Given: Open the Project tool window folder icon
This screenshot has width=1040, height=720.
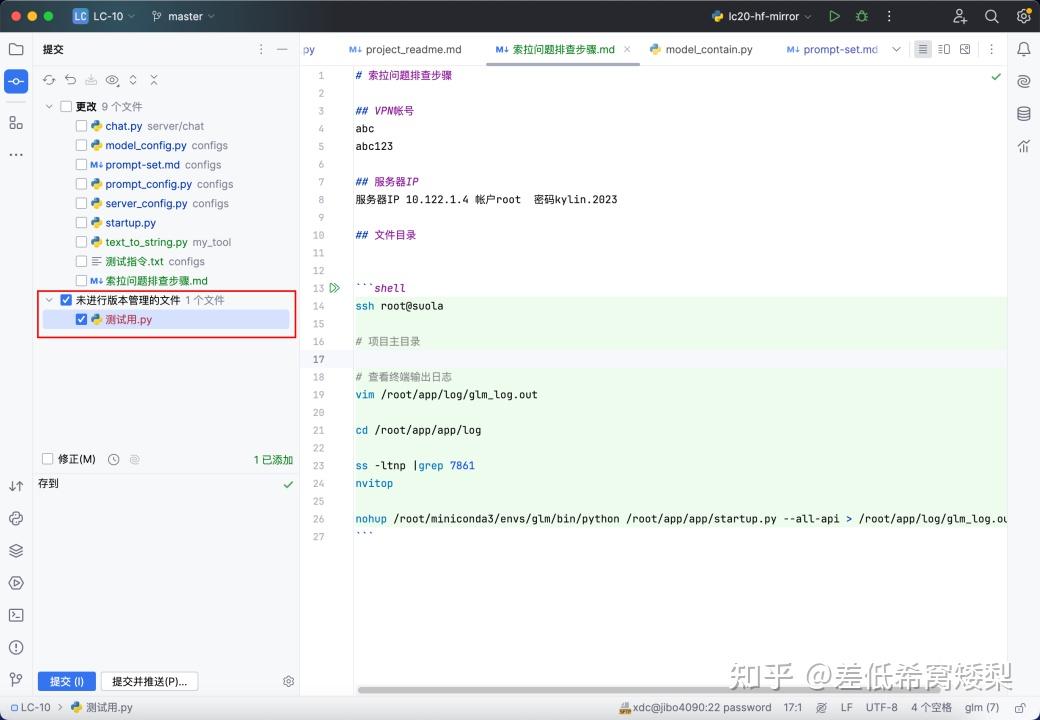Looking at the screenshot, I should (16, 49).
